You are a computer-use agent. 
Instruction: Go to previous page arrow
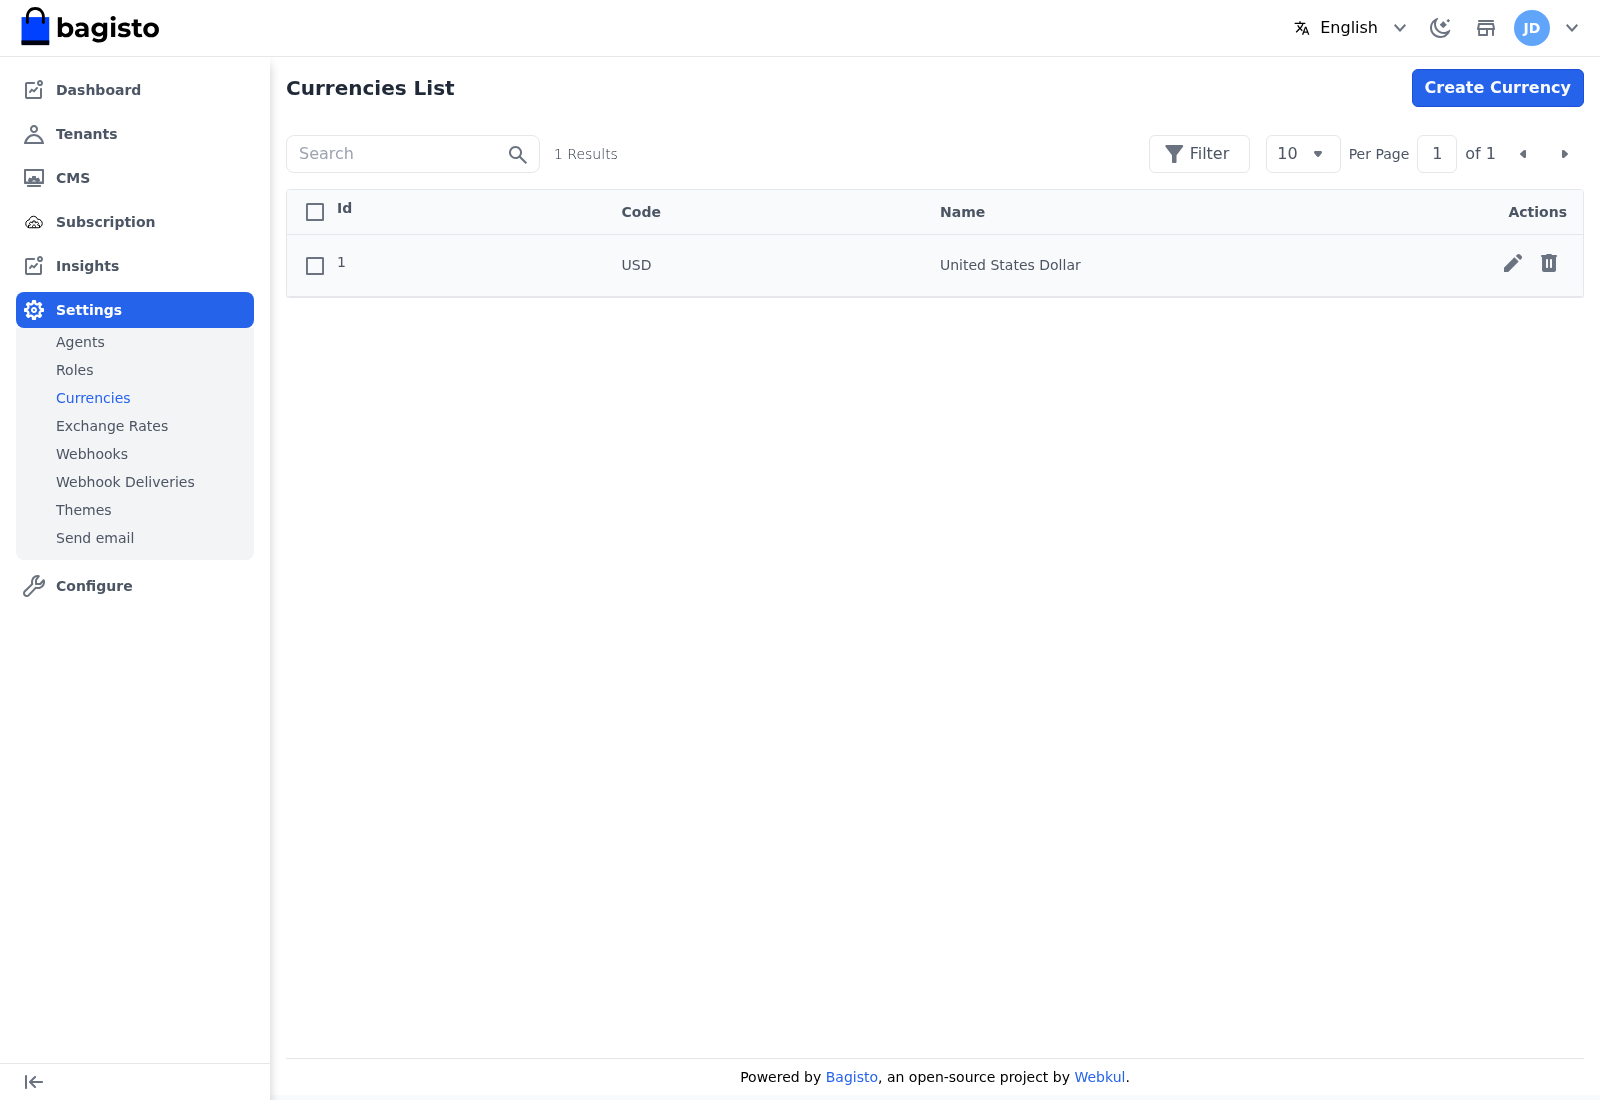(1523, 154)
